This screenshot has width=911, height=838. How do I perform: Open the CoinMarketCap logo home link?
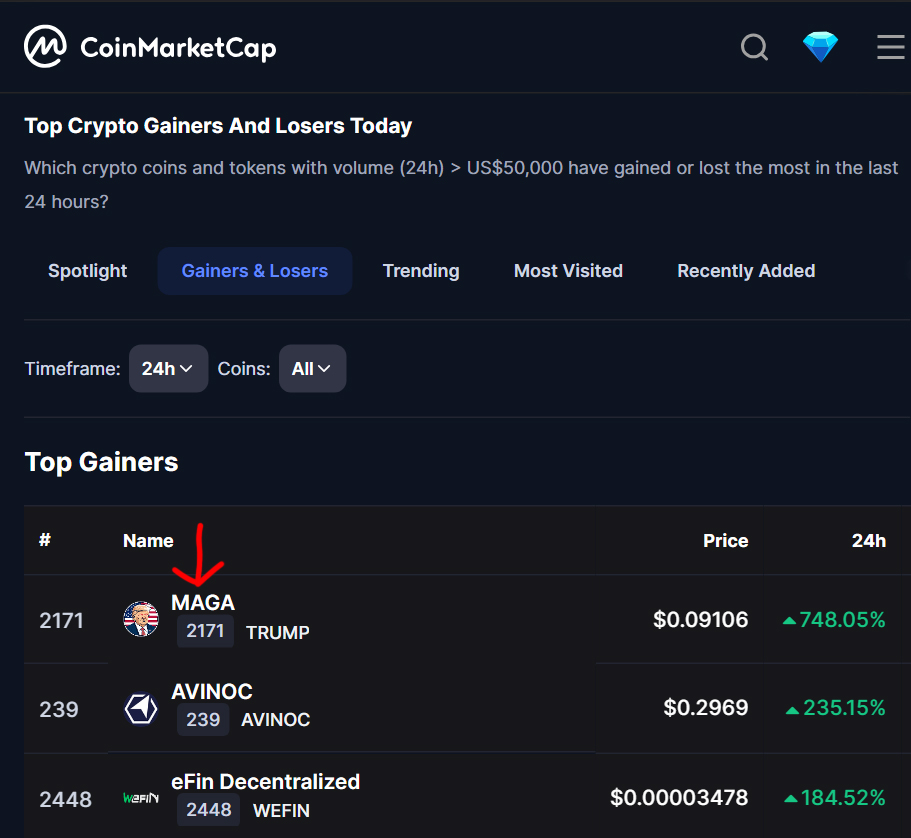tap(150, 47)
